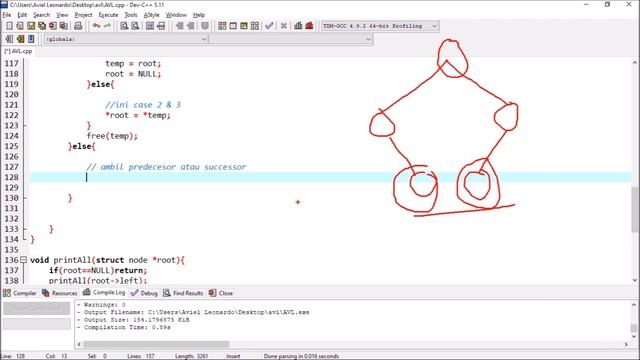Click the Run toolbar icon
Viewport: 640px width, 360px height.
233,26
